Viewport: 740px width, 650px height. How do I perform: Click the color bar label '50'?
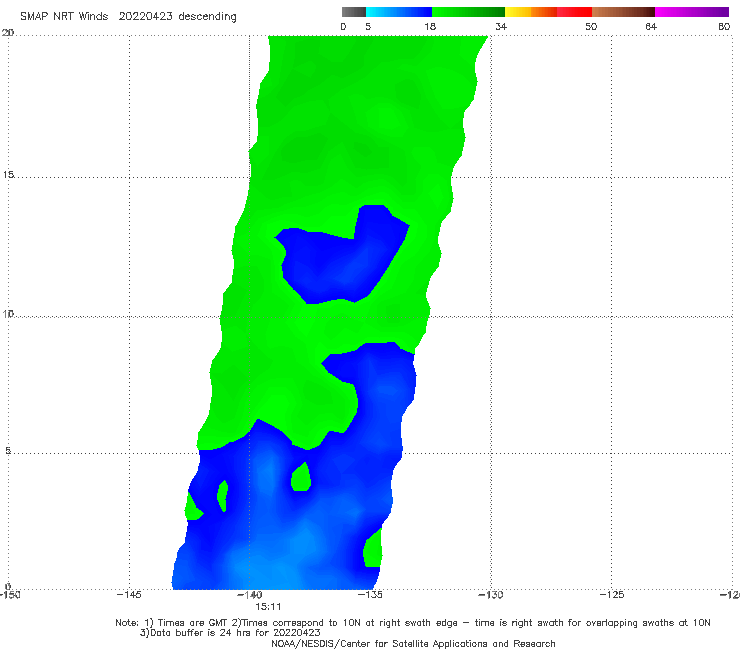591,26
